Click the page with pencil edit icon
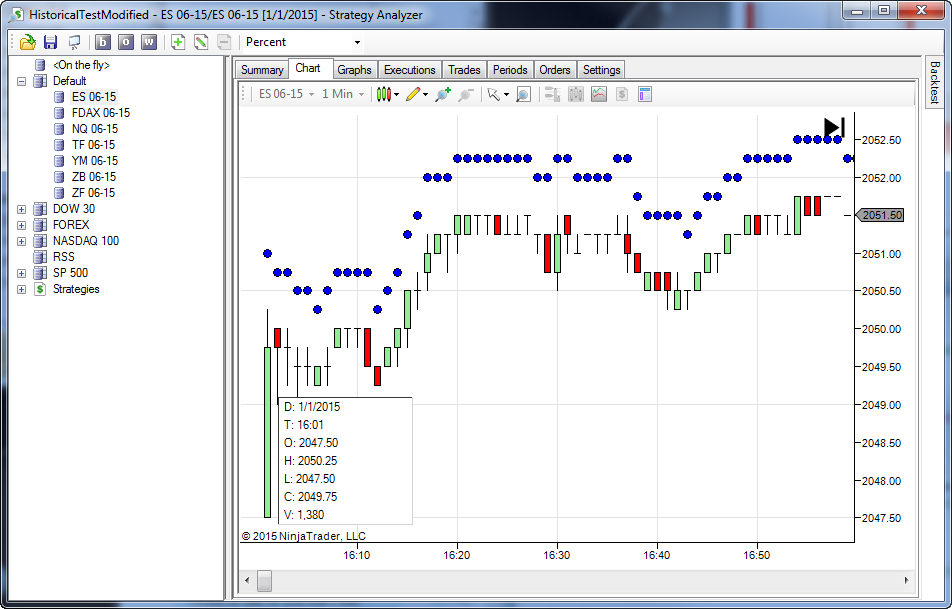This screenshot has height=609, width=952. (201, 42)
